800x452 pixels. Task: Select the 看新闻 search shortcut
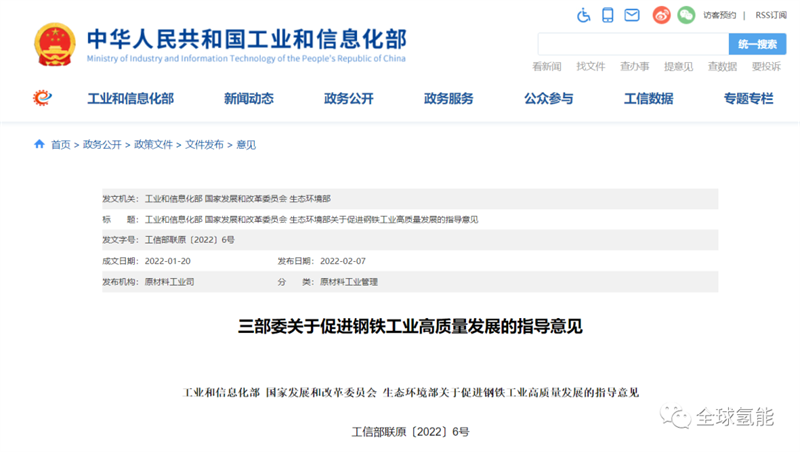pyautogui.click(x=546, y=66)
